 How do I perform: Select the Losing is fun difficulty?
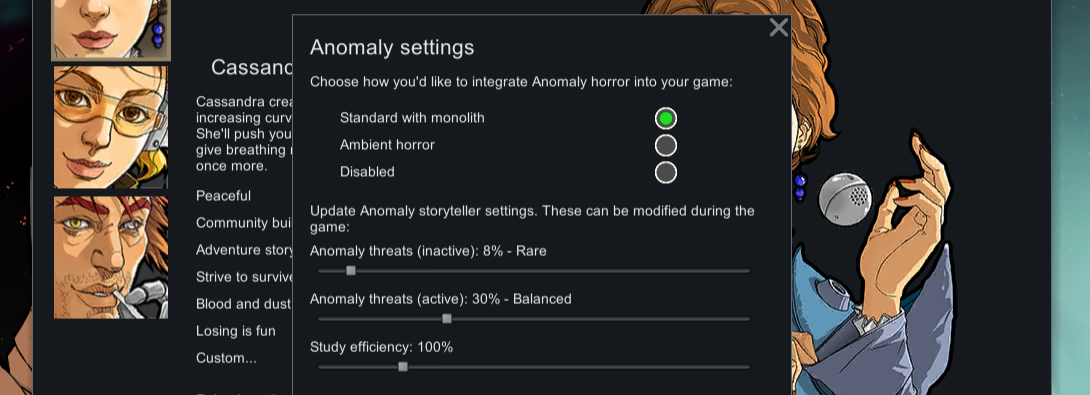point(236,331)
